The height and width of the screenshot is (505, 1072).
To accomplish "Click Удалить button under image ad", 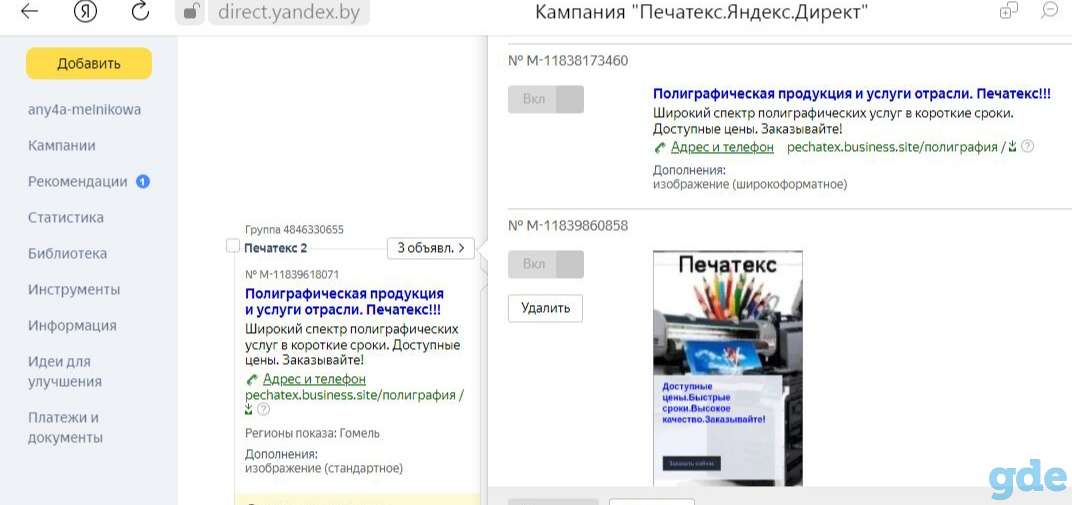I will click(546, 308).
